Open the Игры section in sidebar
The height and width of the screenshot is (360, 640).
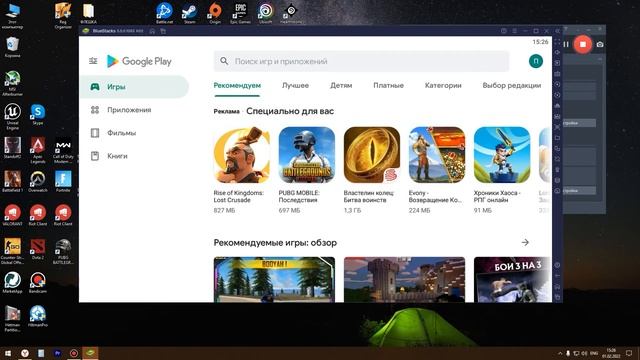click(x=134, y=87)
